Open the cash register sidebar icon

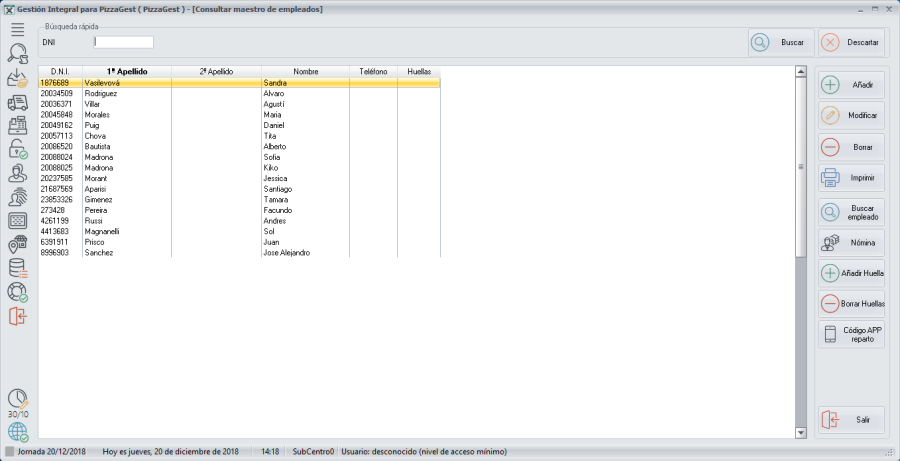17,125
